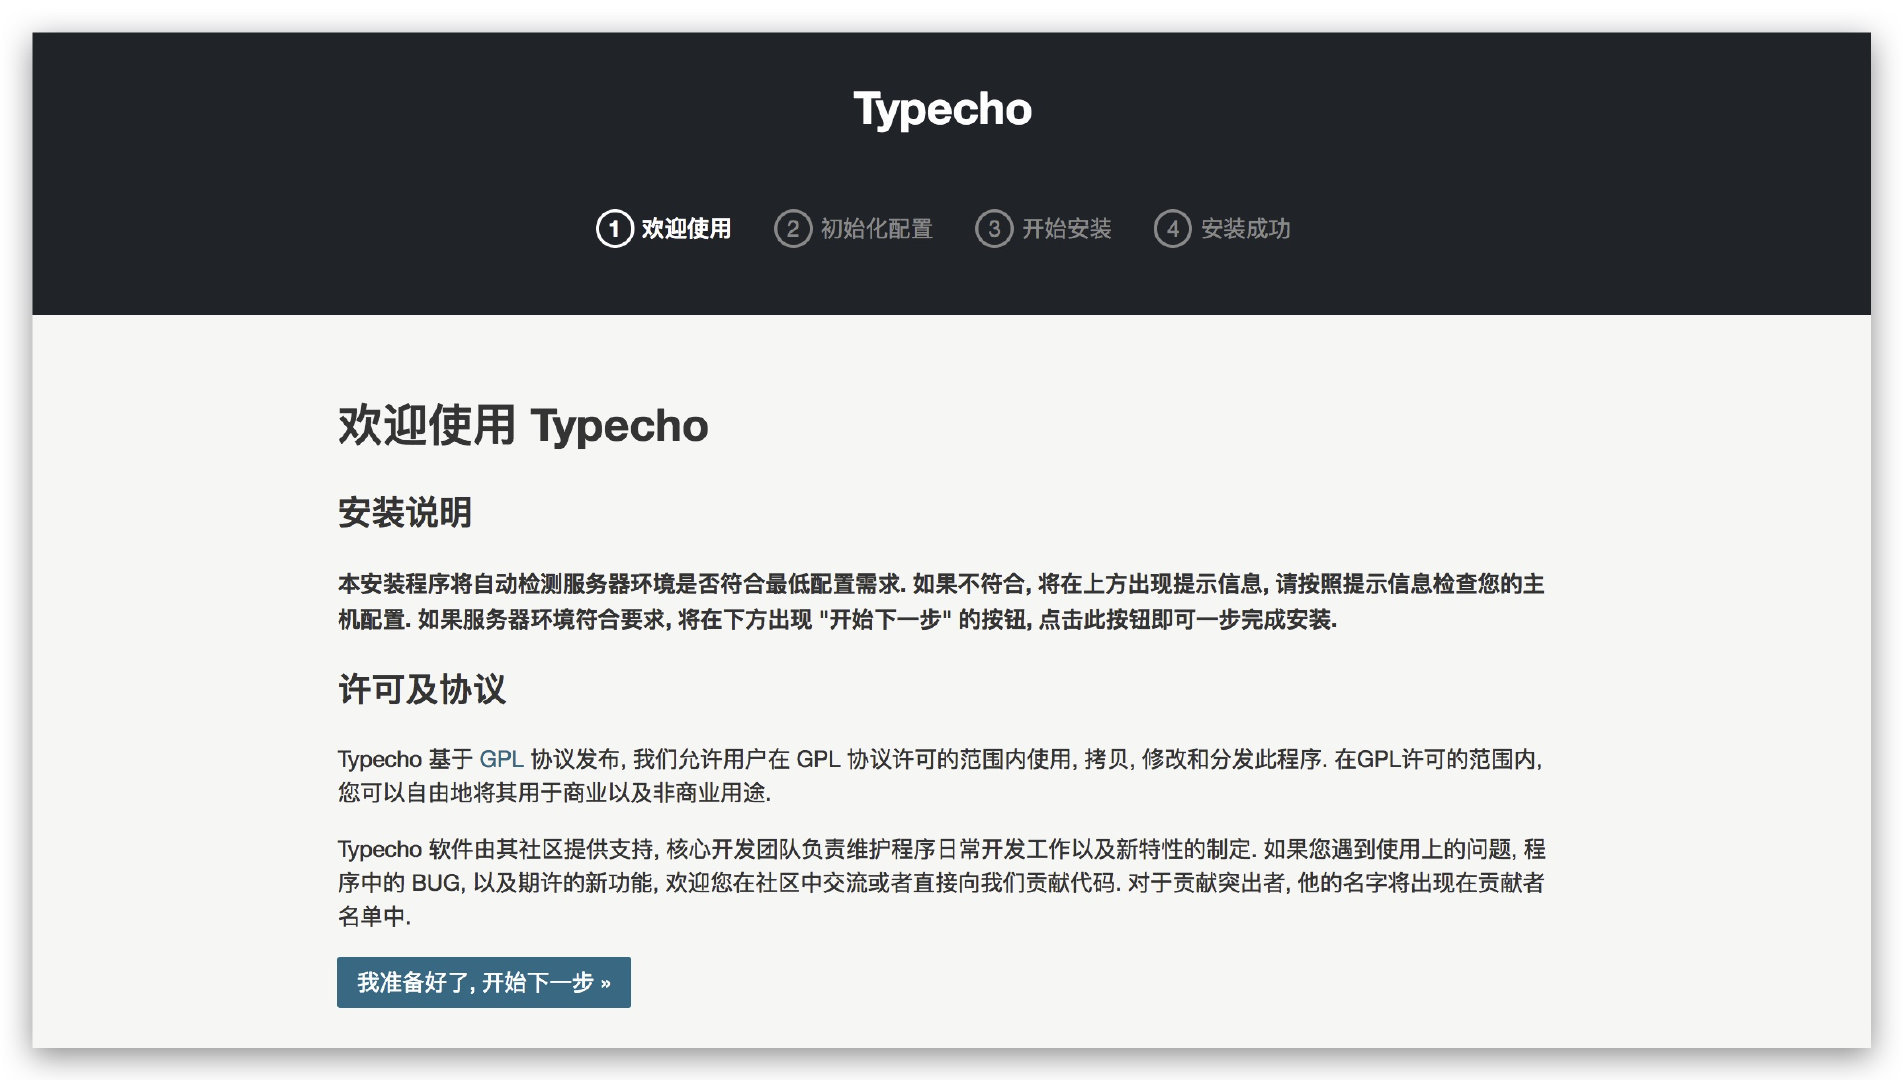Click the 安装说明 section heading
This screenshot has height=1080, width=1903.
click(x=405, y=513)
